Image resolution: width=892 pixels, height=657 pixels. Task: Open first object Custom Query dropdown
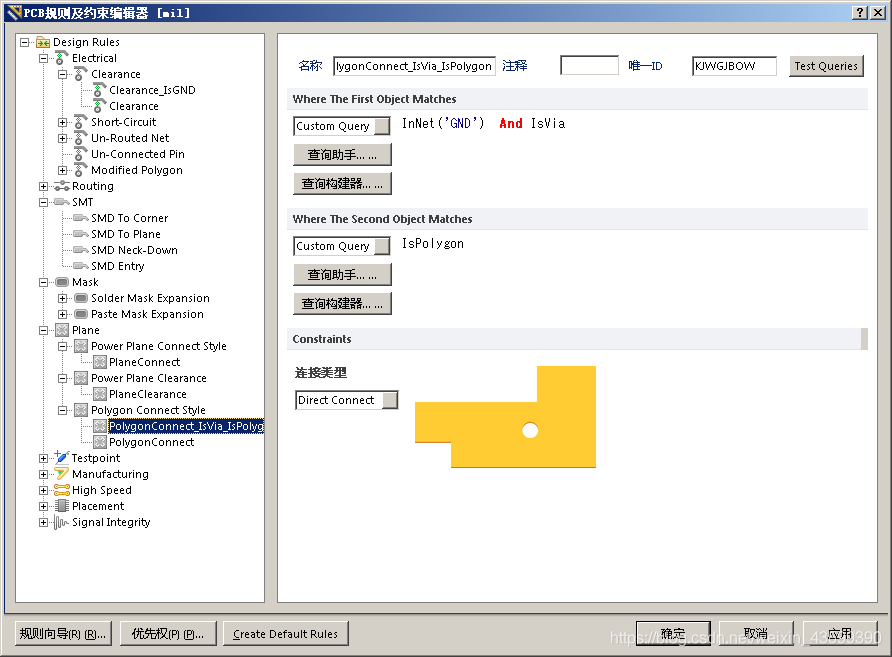click(x=381, y=126)
